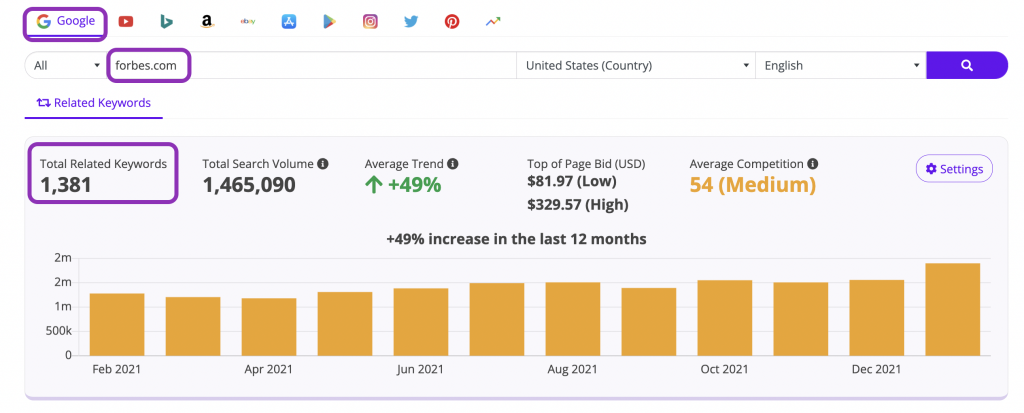Select the Google tab
This screenshot has height=413, width=1024.
click(x=66, y=21)
